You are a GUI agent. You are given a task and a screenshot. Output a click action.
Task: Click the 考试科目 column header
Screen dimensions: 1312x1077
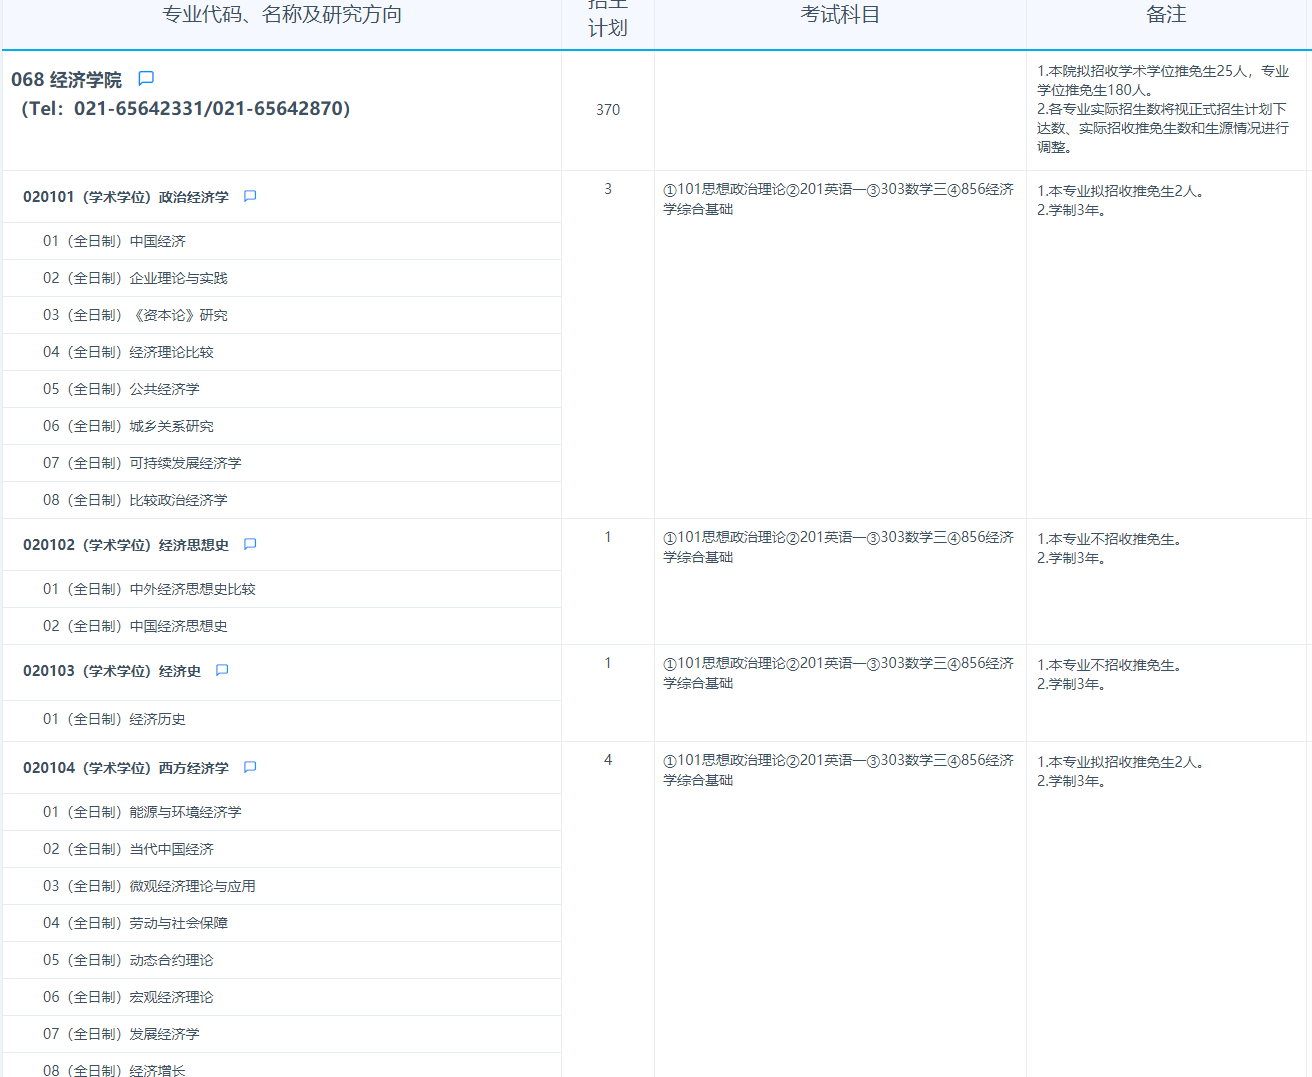click(840, 15)
